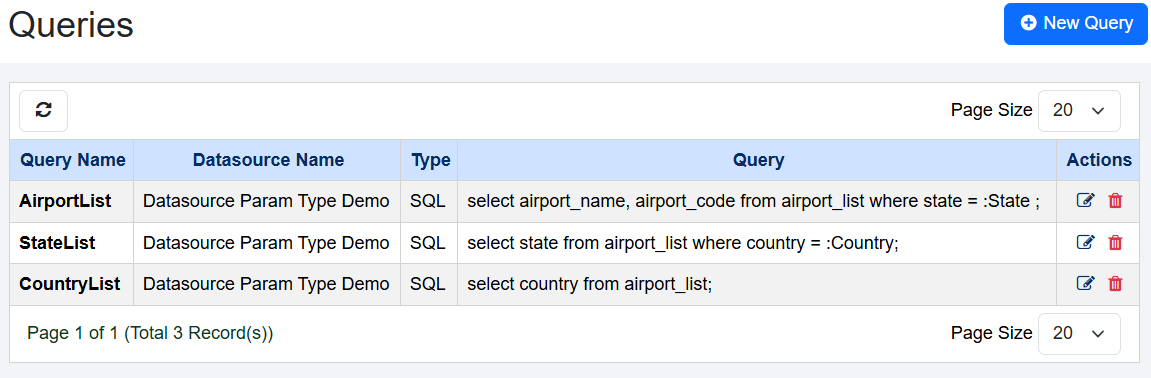Click the New Query button
The height and width of the screenshot is (378, 1151).
click(1075, 23)
